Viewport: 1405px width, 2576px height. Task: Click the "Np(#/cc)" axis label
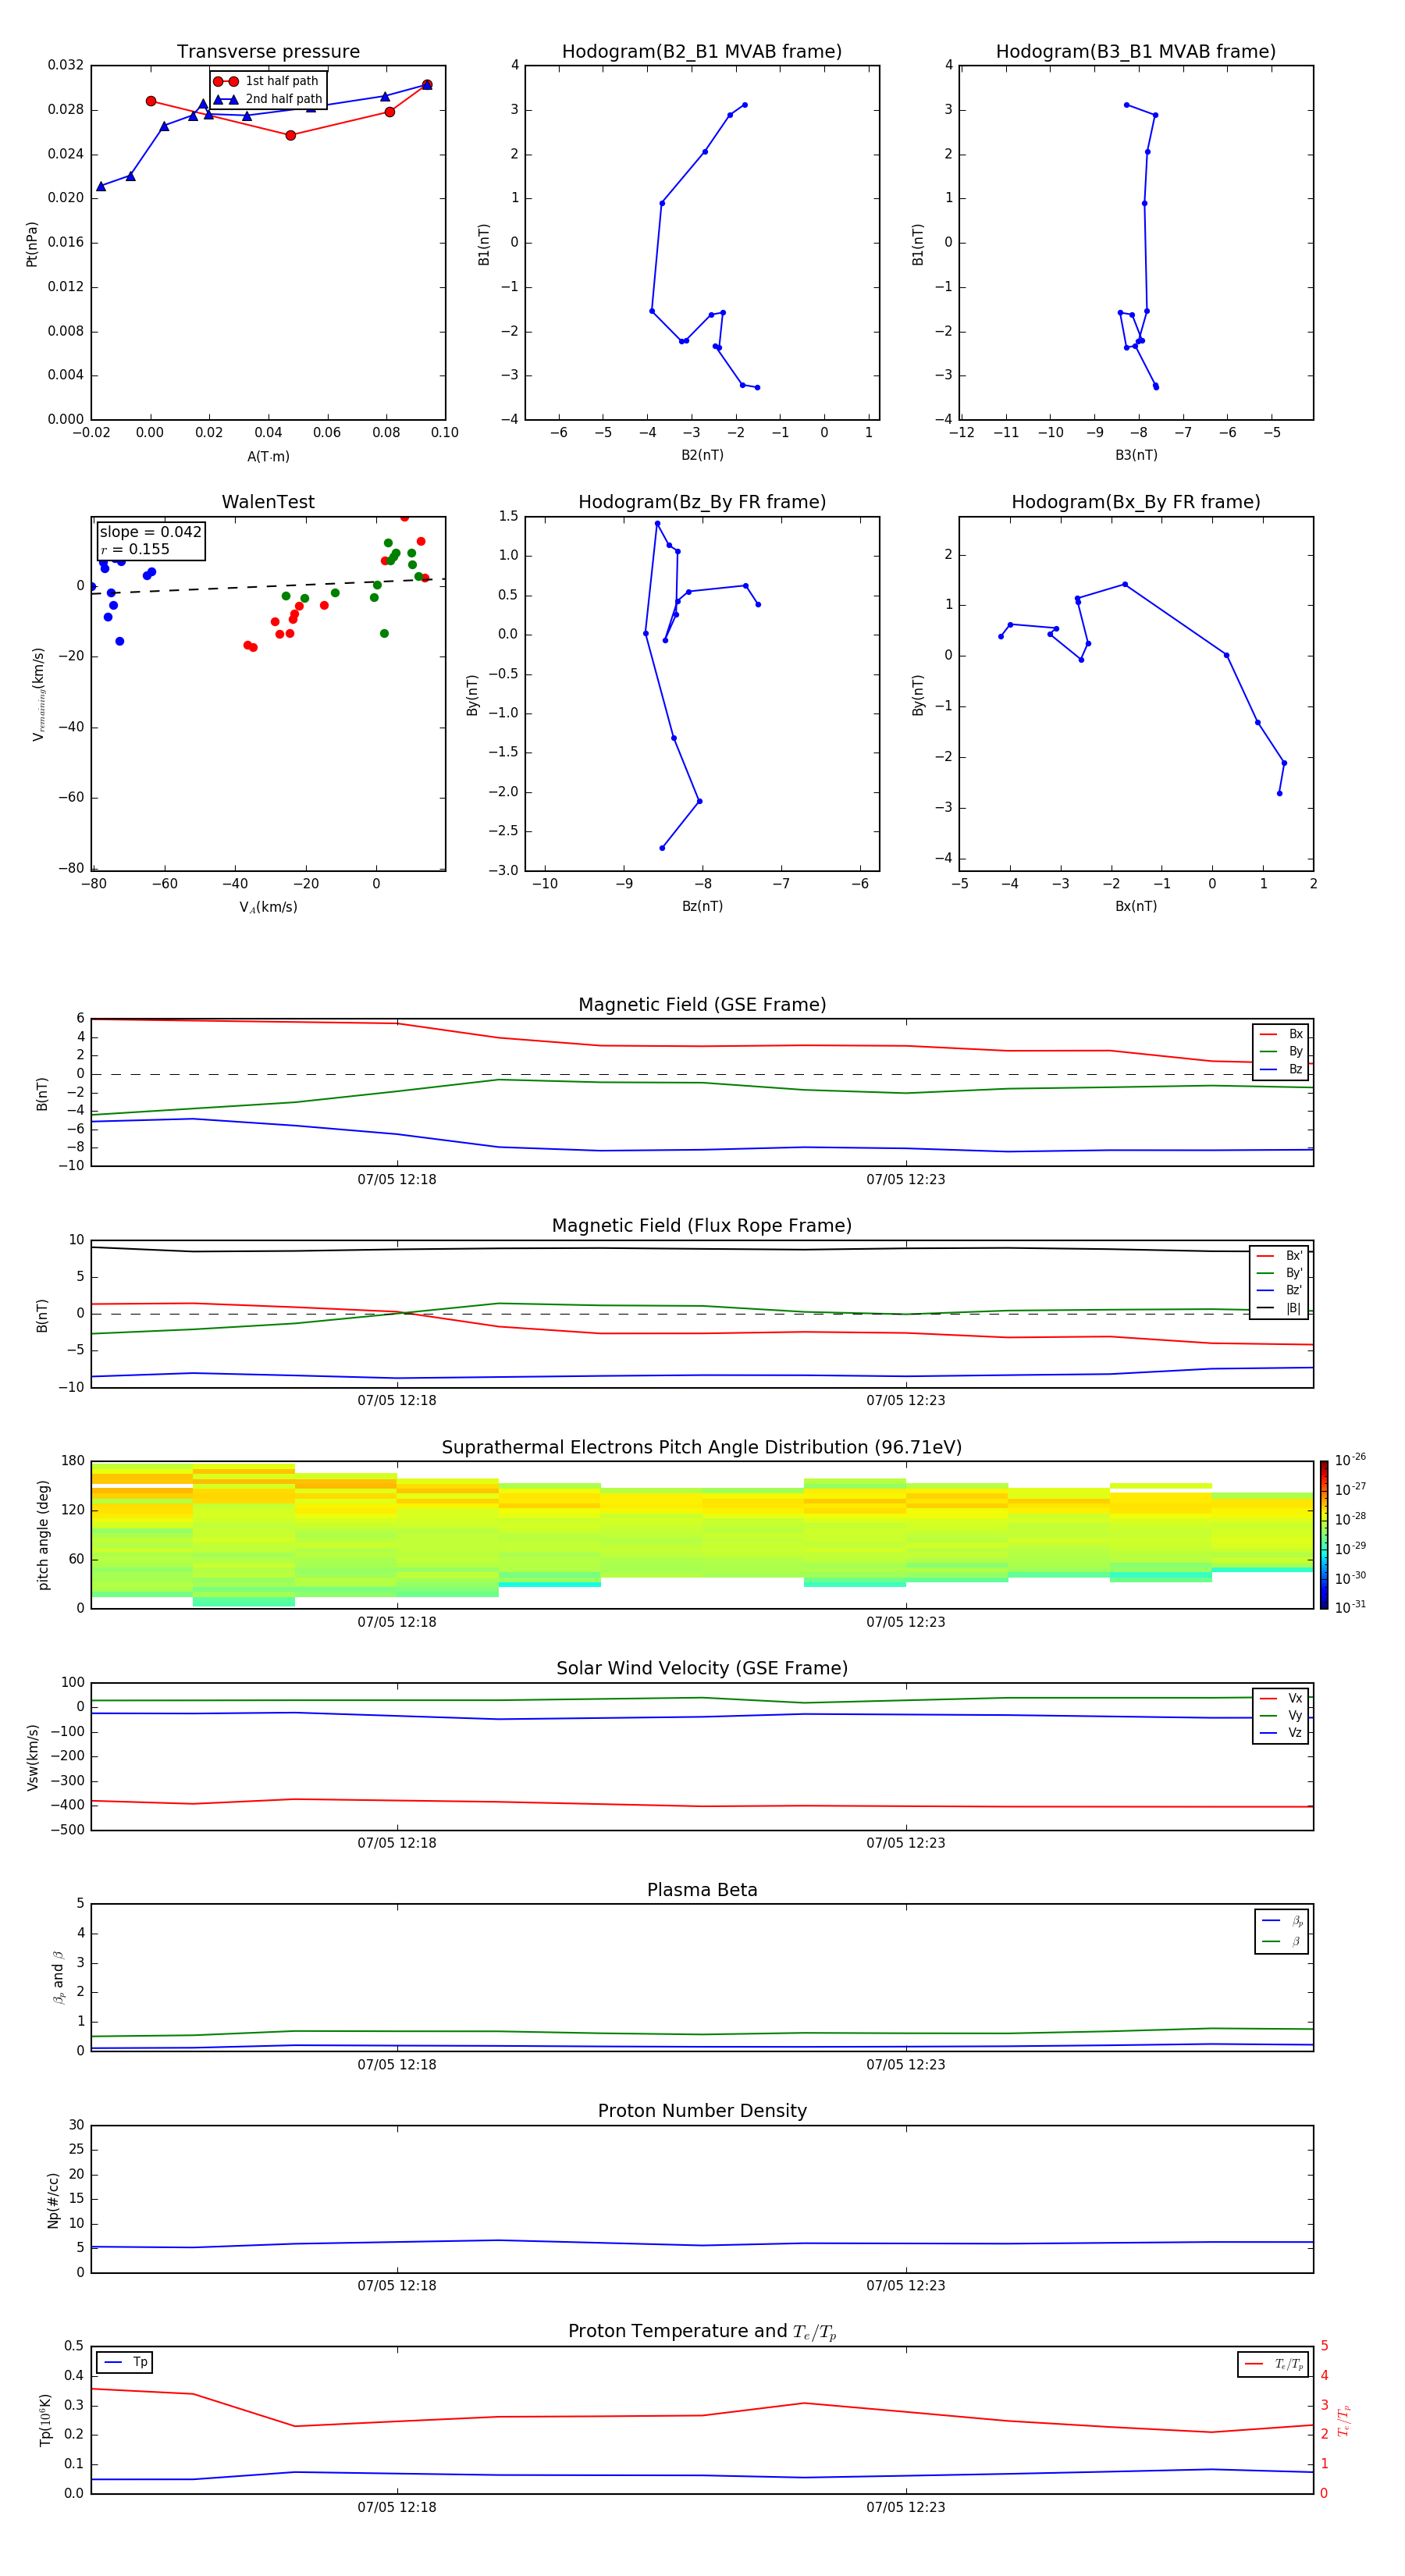pyautogui.click(x=53, y=2200)
